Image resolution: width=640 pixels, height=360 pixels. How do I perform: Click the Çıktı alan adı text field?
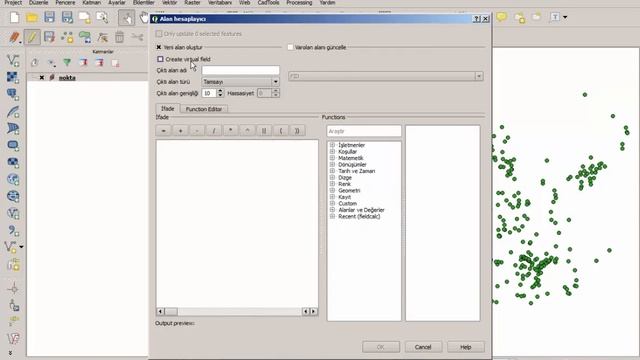(240, 70)
